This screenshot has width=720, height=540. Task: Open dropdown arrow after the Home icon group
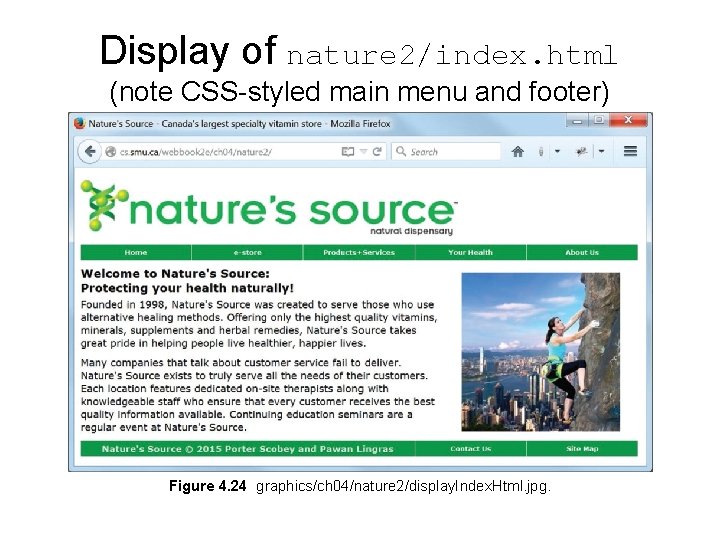[557, 151]
